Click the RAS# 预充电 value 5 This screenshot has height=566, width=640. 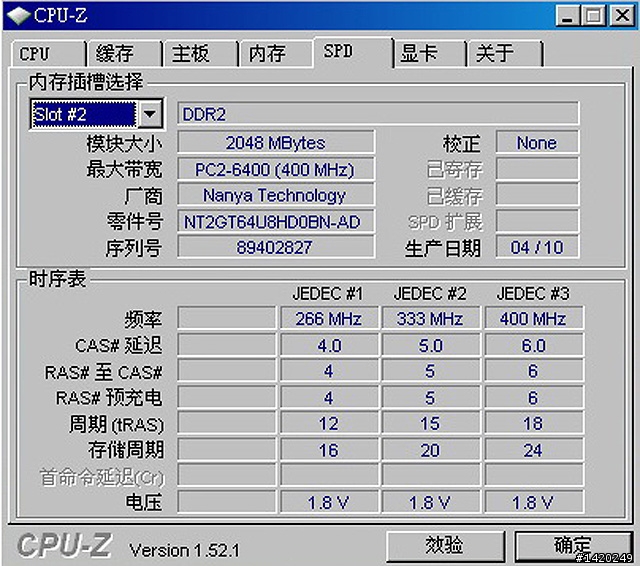point(431,397)
